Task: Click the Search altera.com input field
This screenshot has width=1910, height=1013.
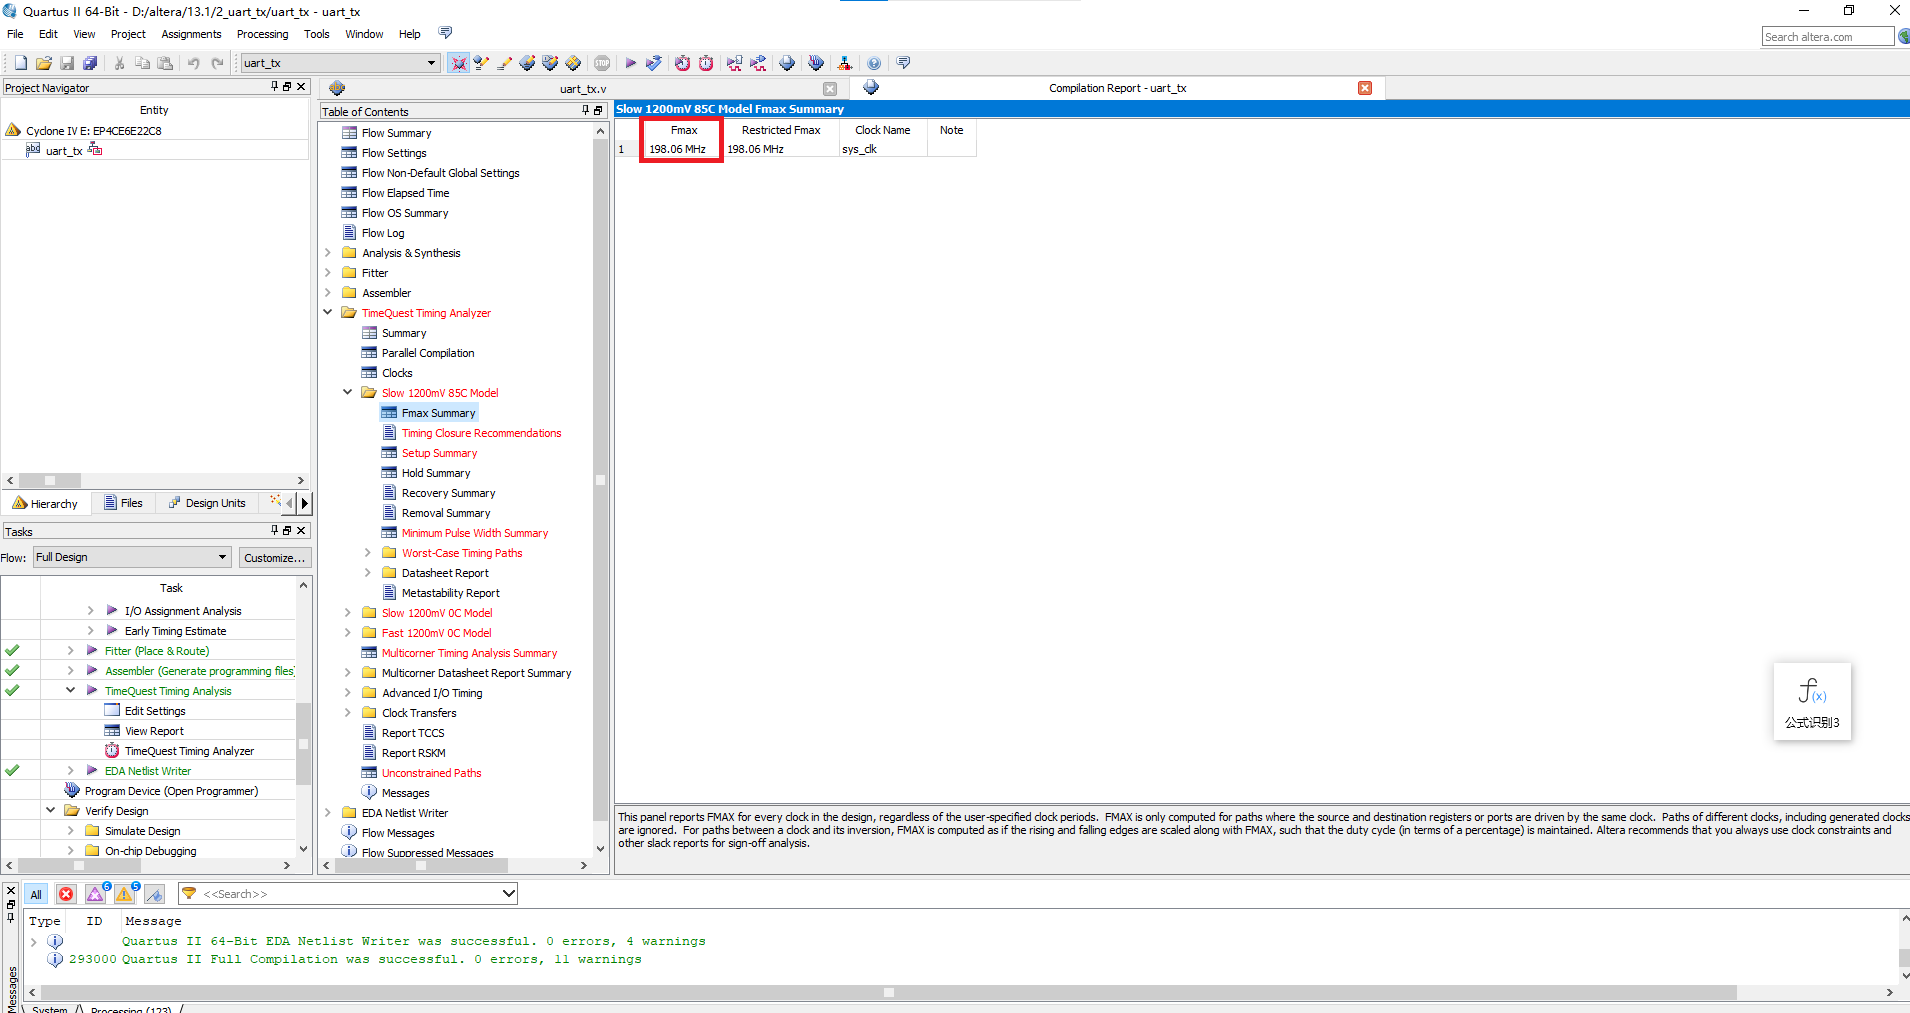Action: pos(1827,37)
